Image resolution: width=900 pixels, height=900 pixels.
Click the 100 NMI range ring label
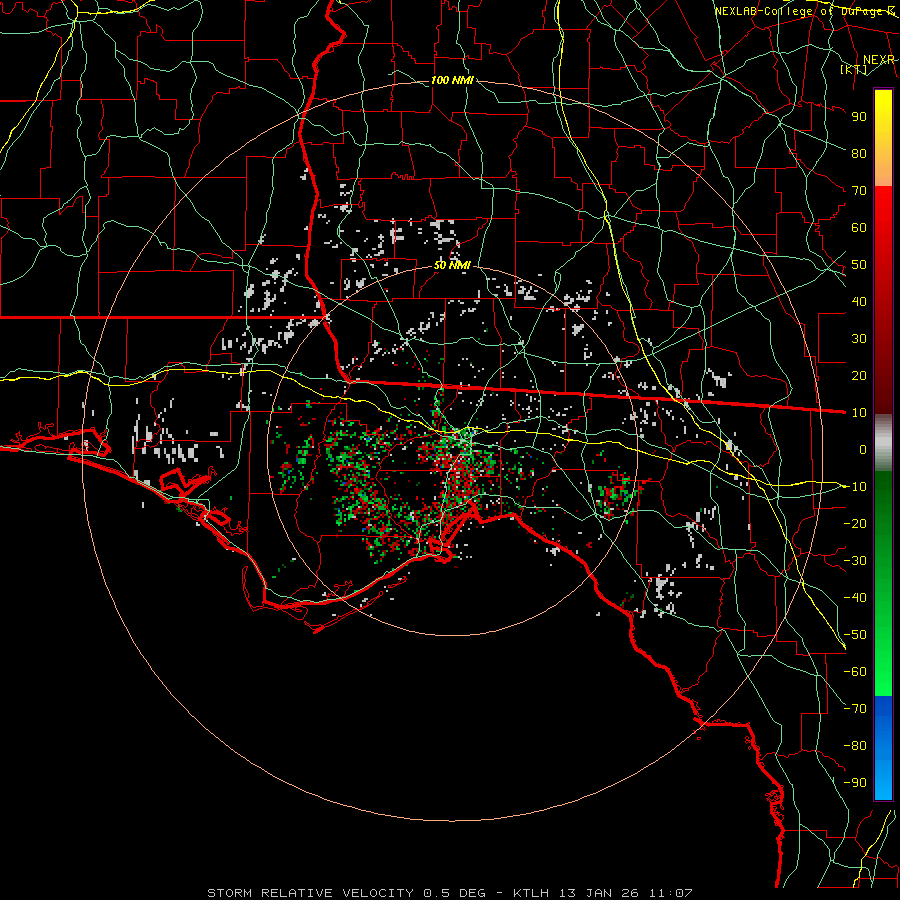tap(452, 80)
